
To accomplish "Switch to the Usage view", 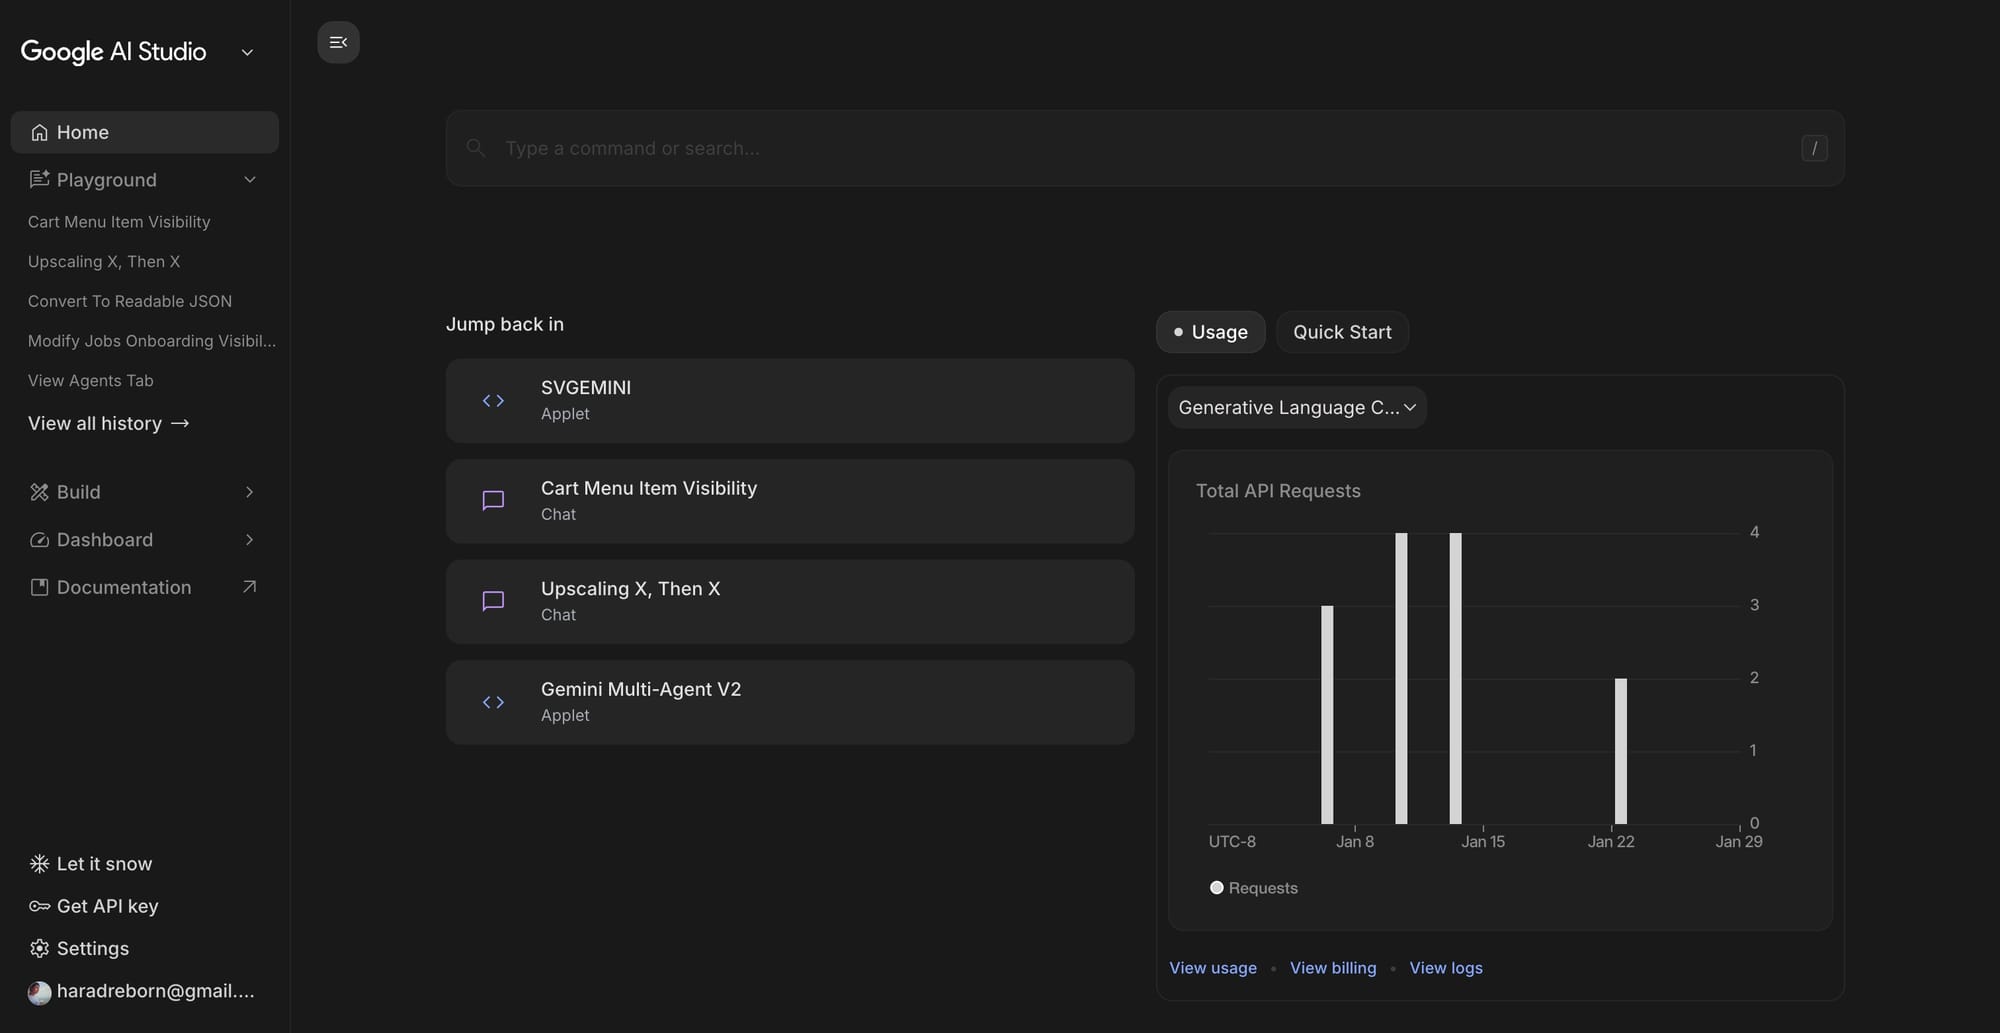I will pos(1210,331).
